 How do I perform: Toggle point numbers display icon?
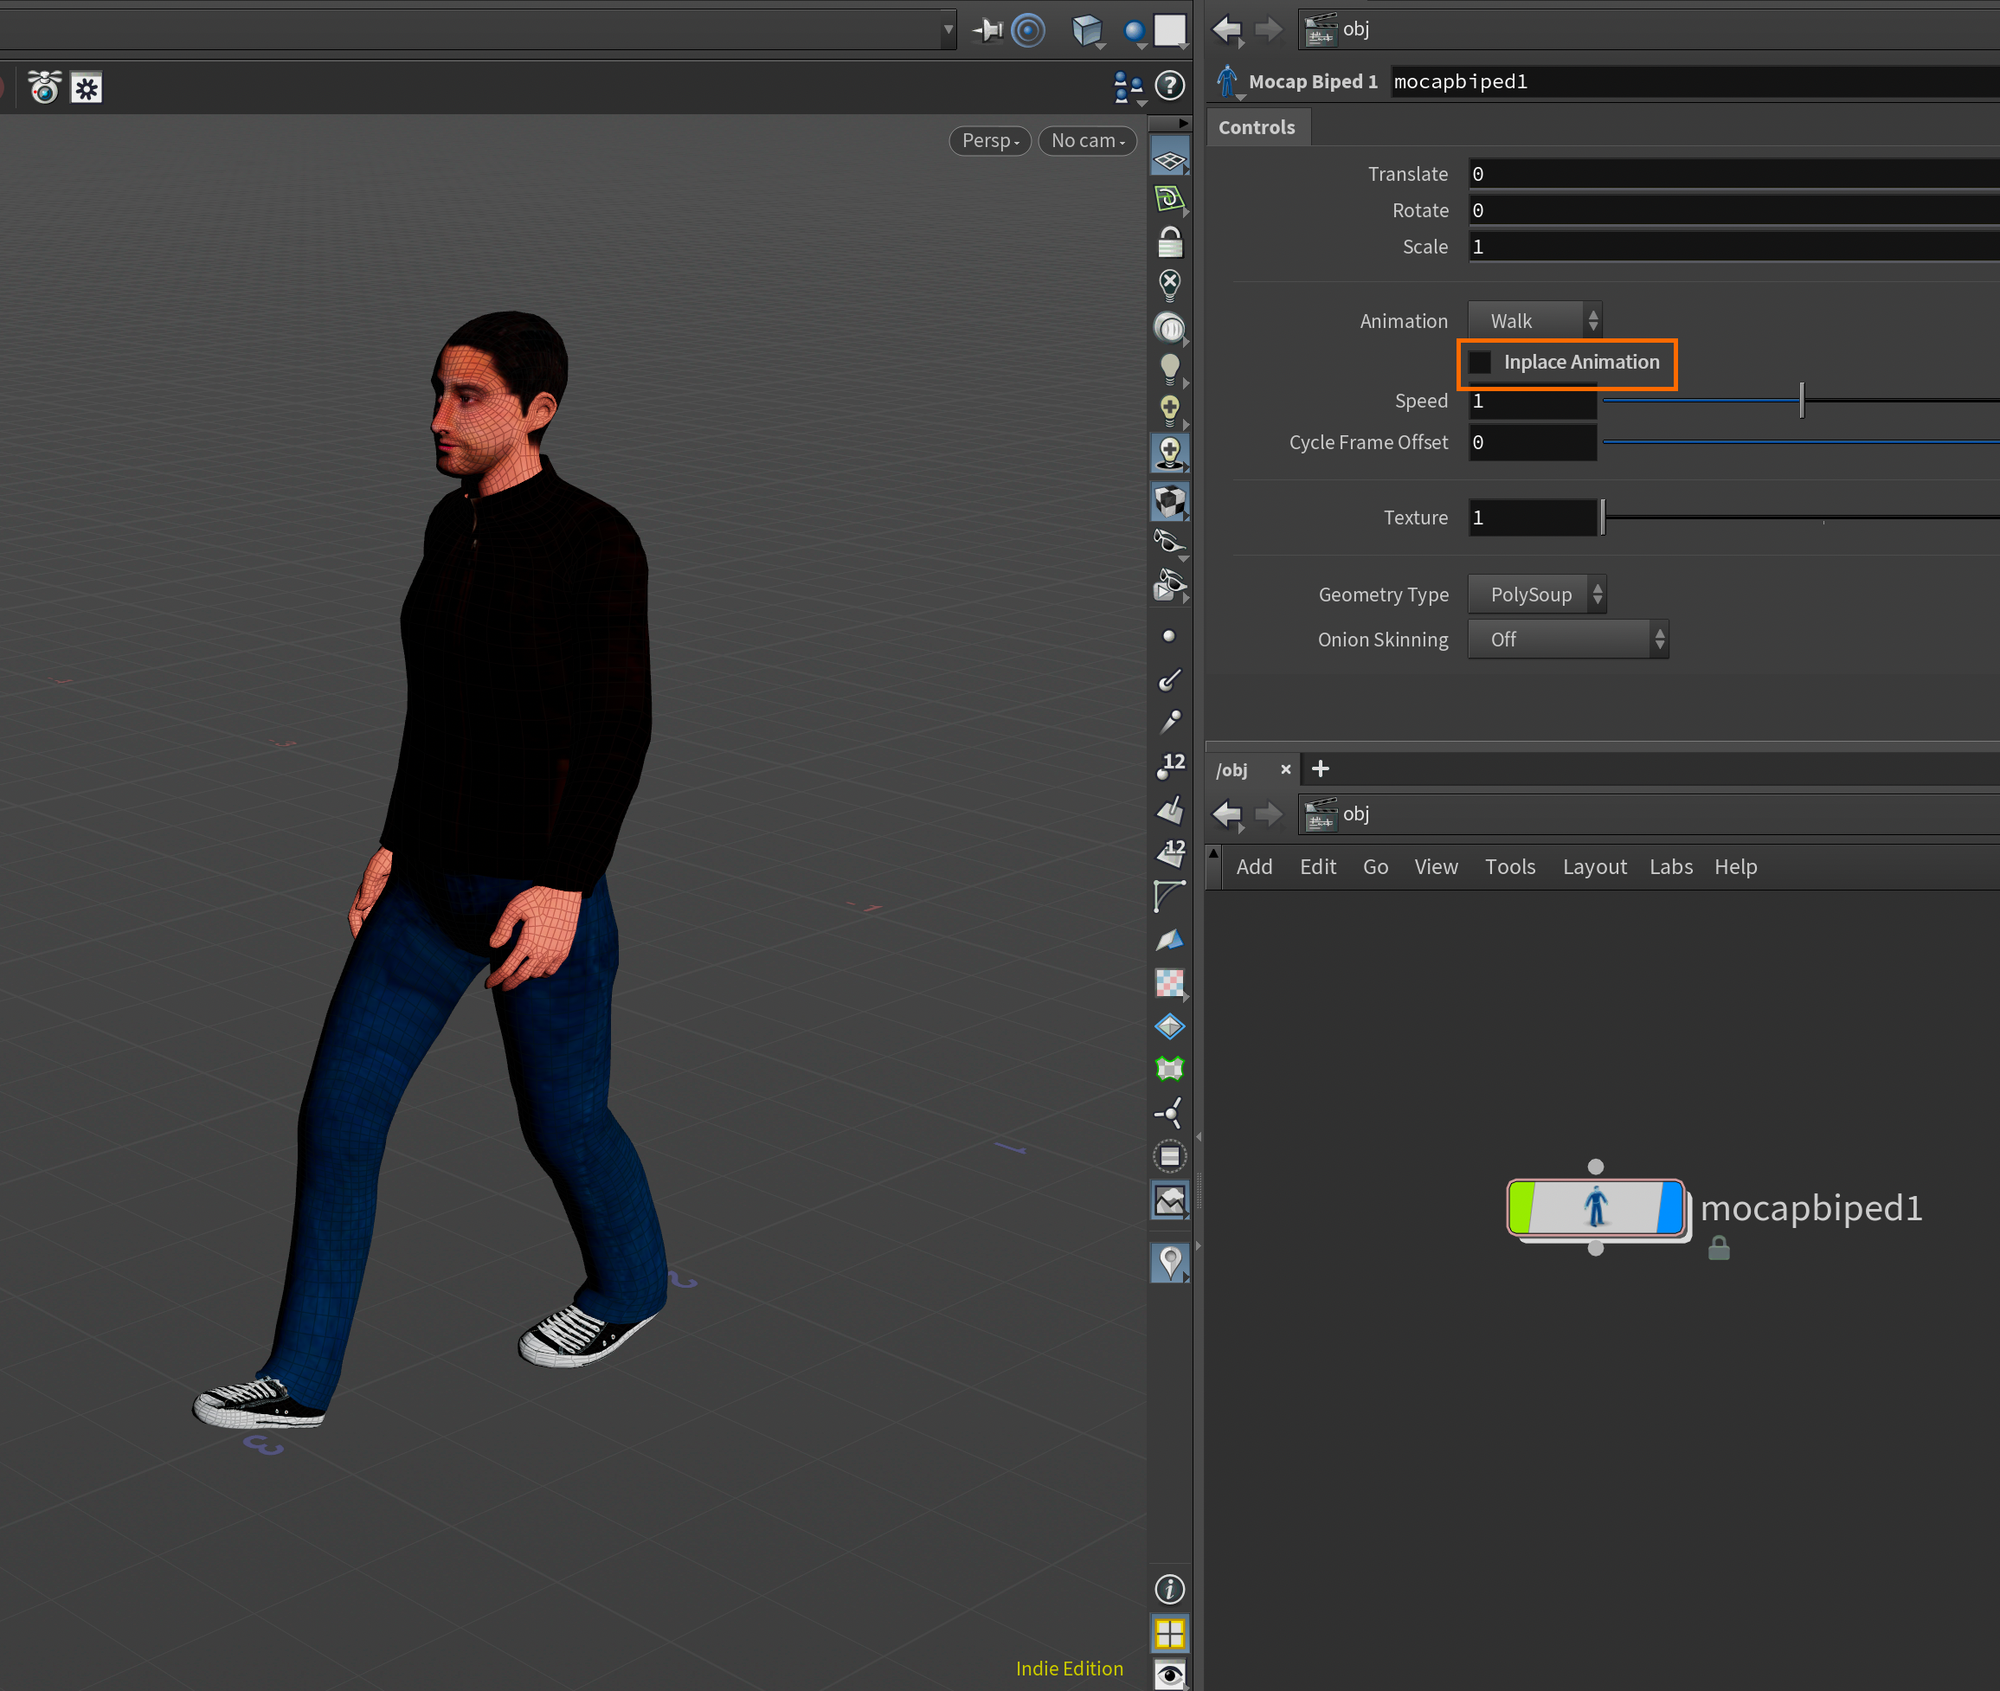point(1170,766)
